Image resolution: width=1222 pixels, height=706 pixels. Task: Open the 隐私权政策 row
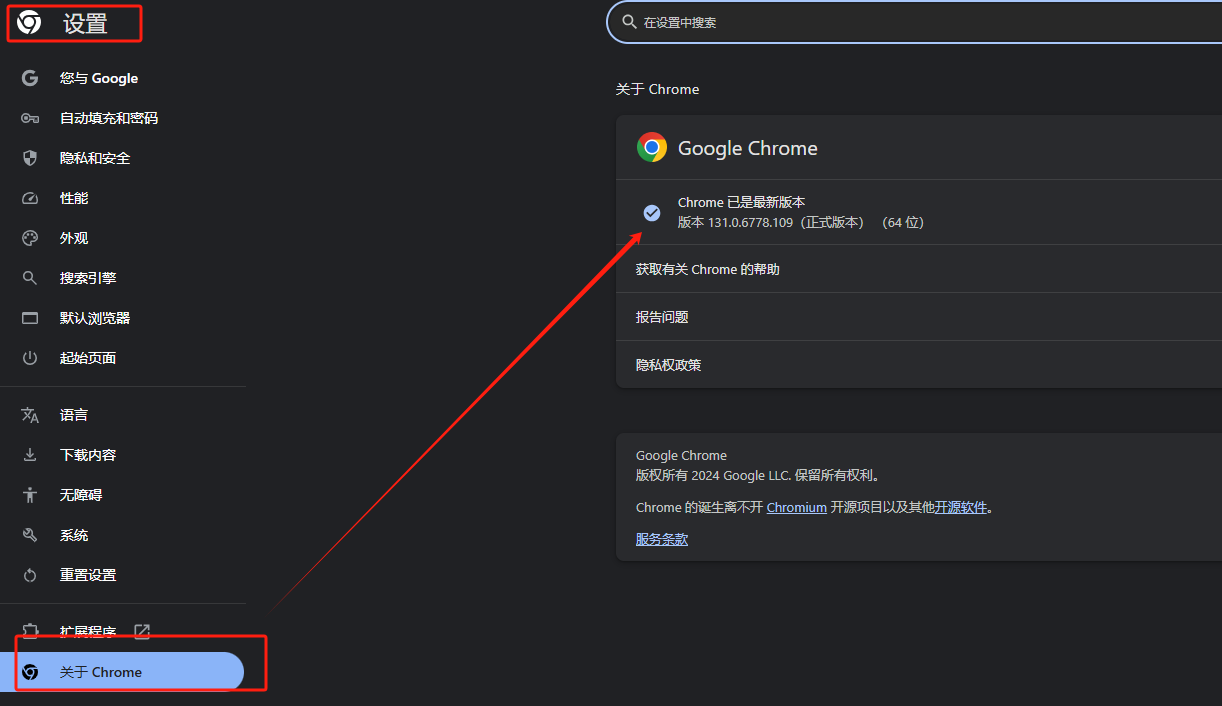click(x=919, y=365)
